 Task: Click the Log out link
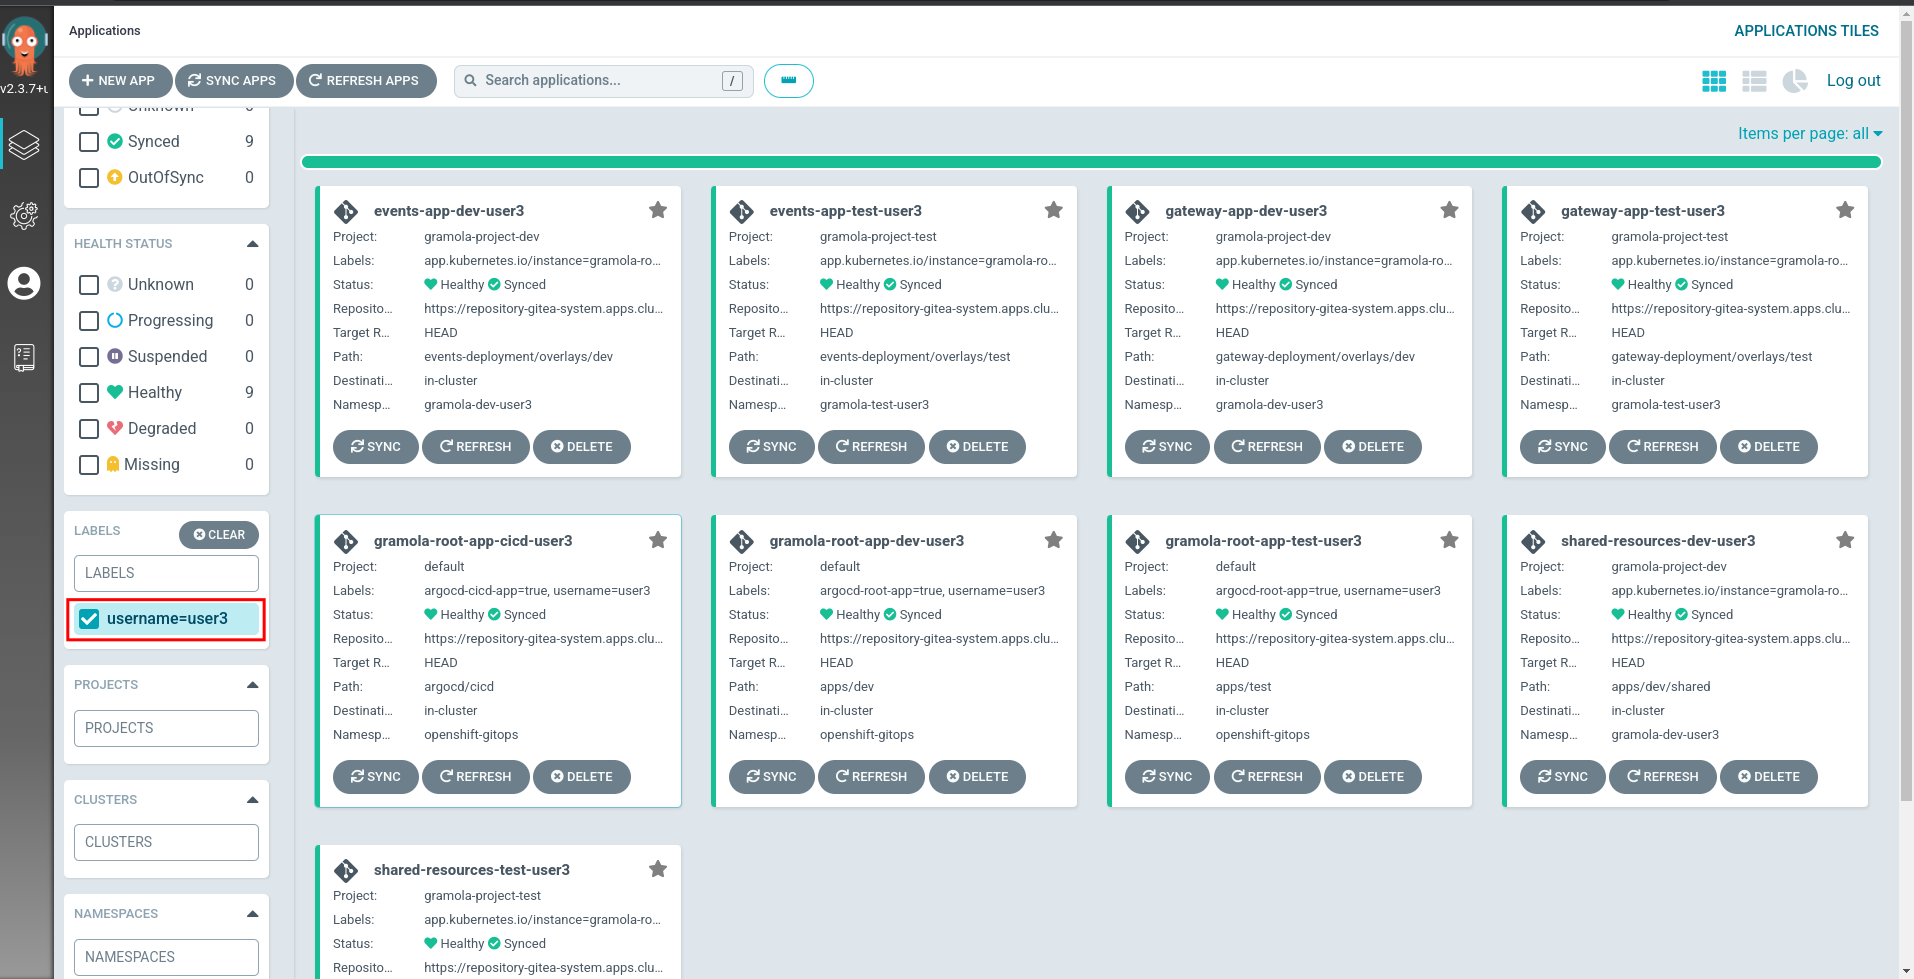(x=1853, y=81)
